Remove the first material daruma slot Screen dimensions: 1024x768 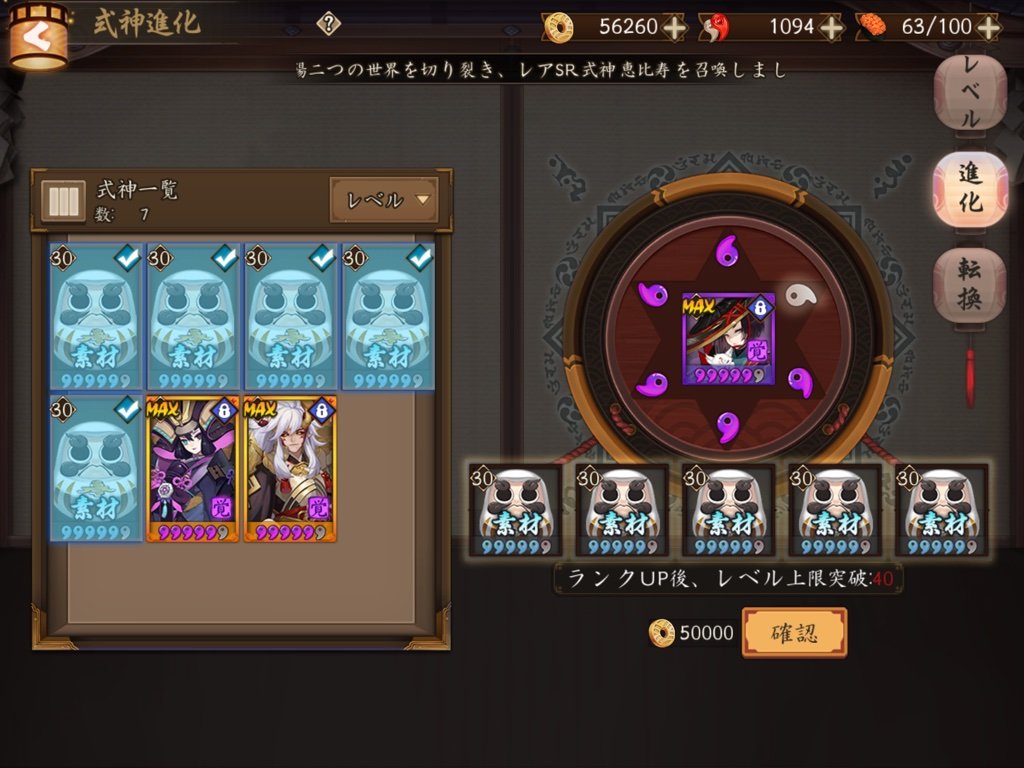tap(515, 510)
